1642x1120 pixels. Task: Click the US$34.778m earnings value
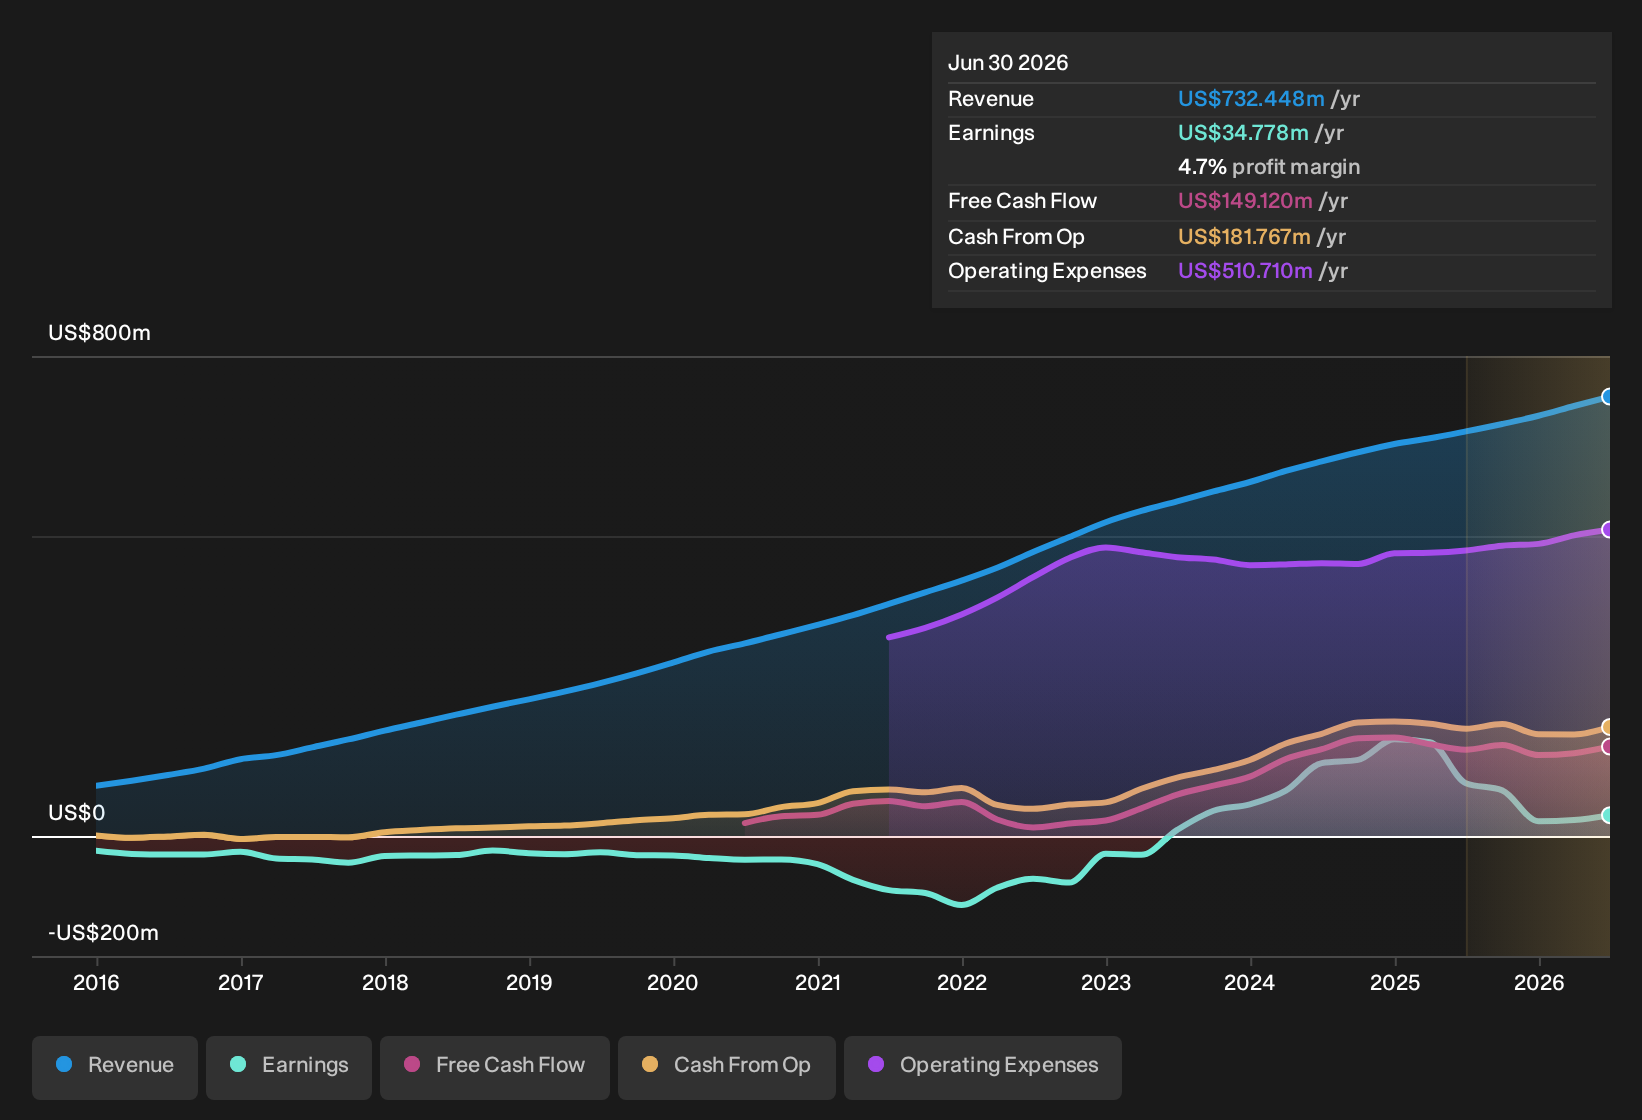(x=1243, y=133)
